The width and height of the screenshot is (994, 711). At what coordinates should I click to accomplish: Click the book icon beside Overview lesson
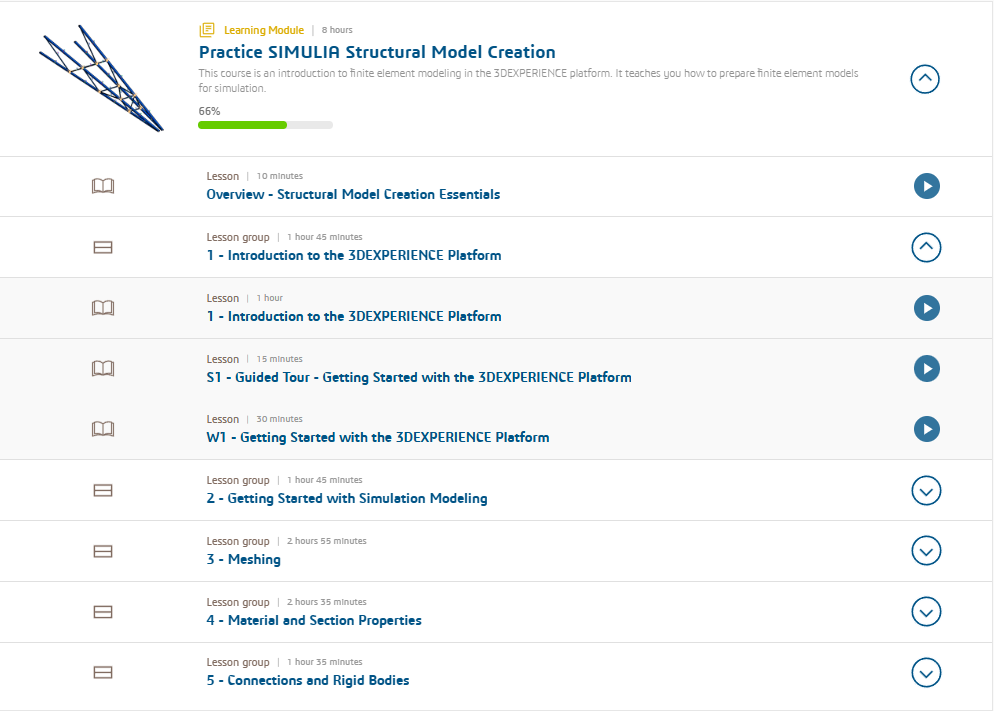[x=103, y=186]
